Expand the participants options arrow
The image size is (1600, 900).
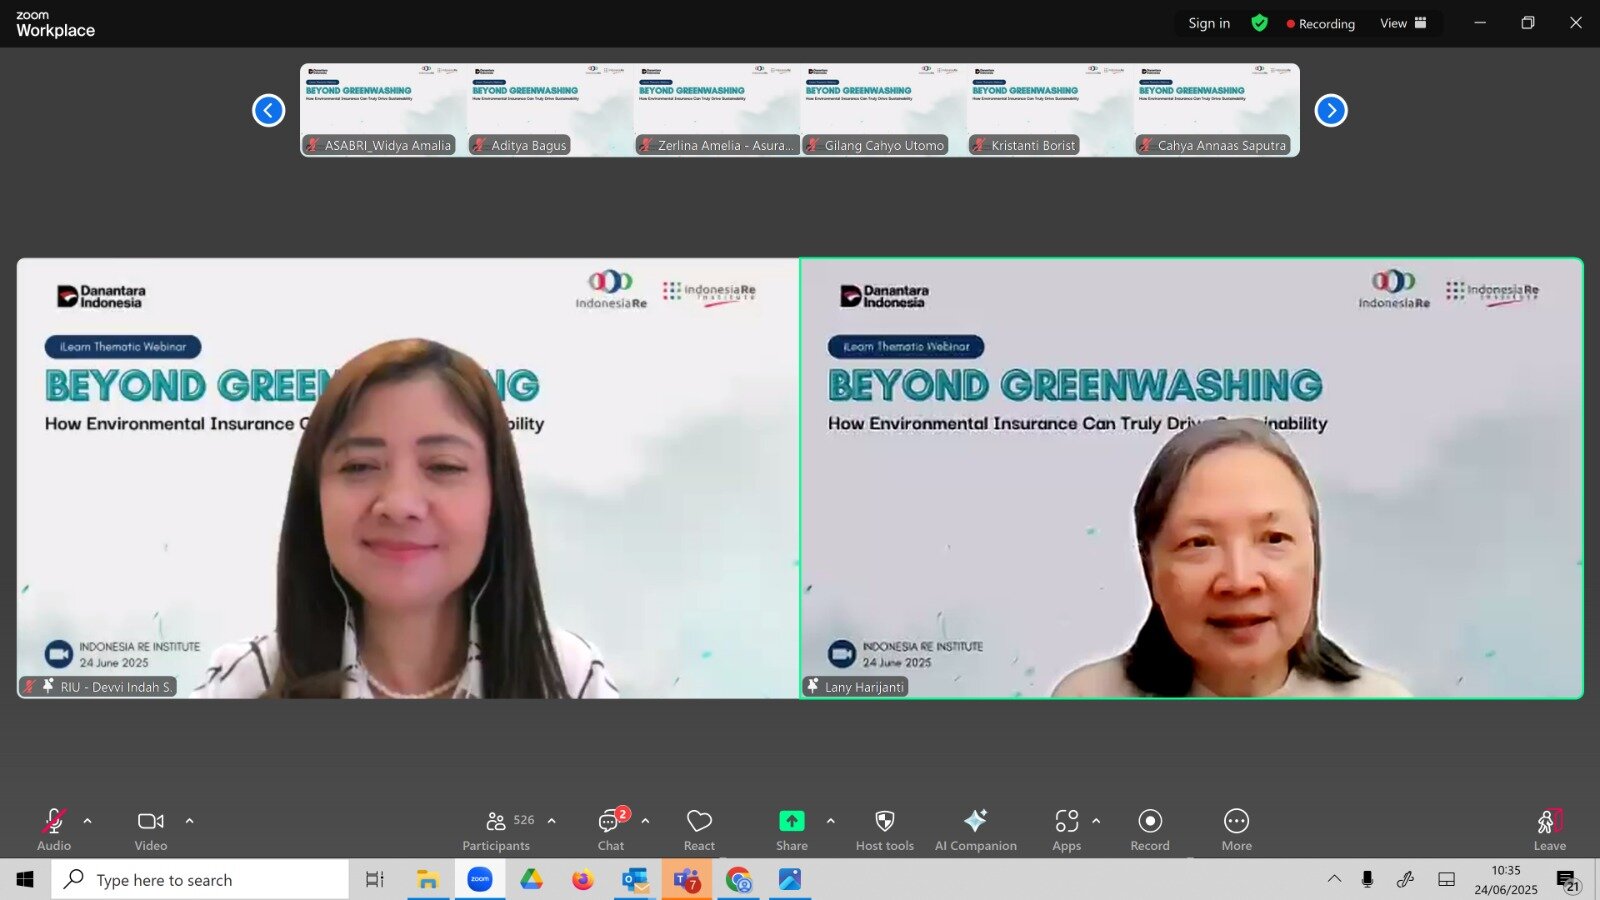[x=552, y=821]
